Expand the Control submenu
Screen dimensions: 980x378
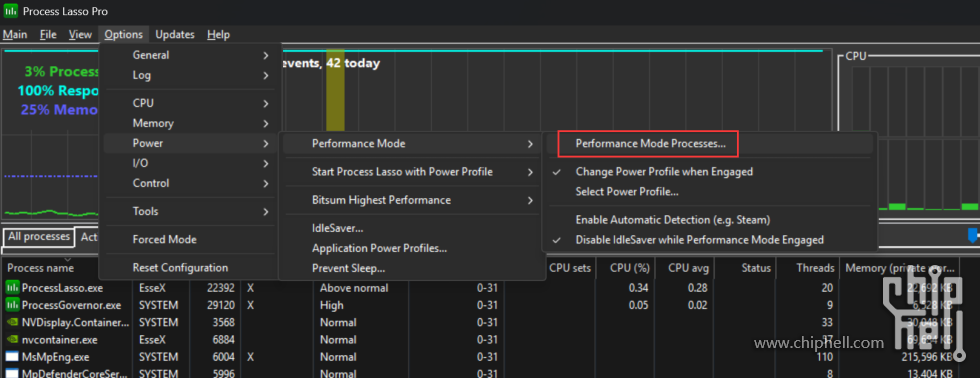pyautogui.click(x=189, y=184)
